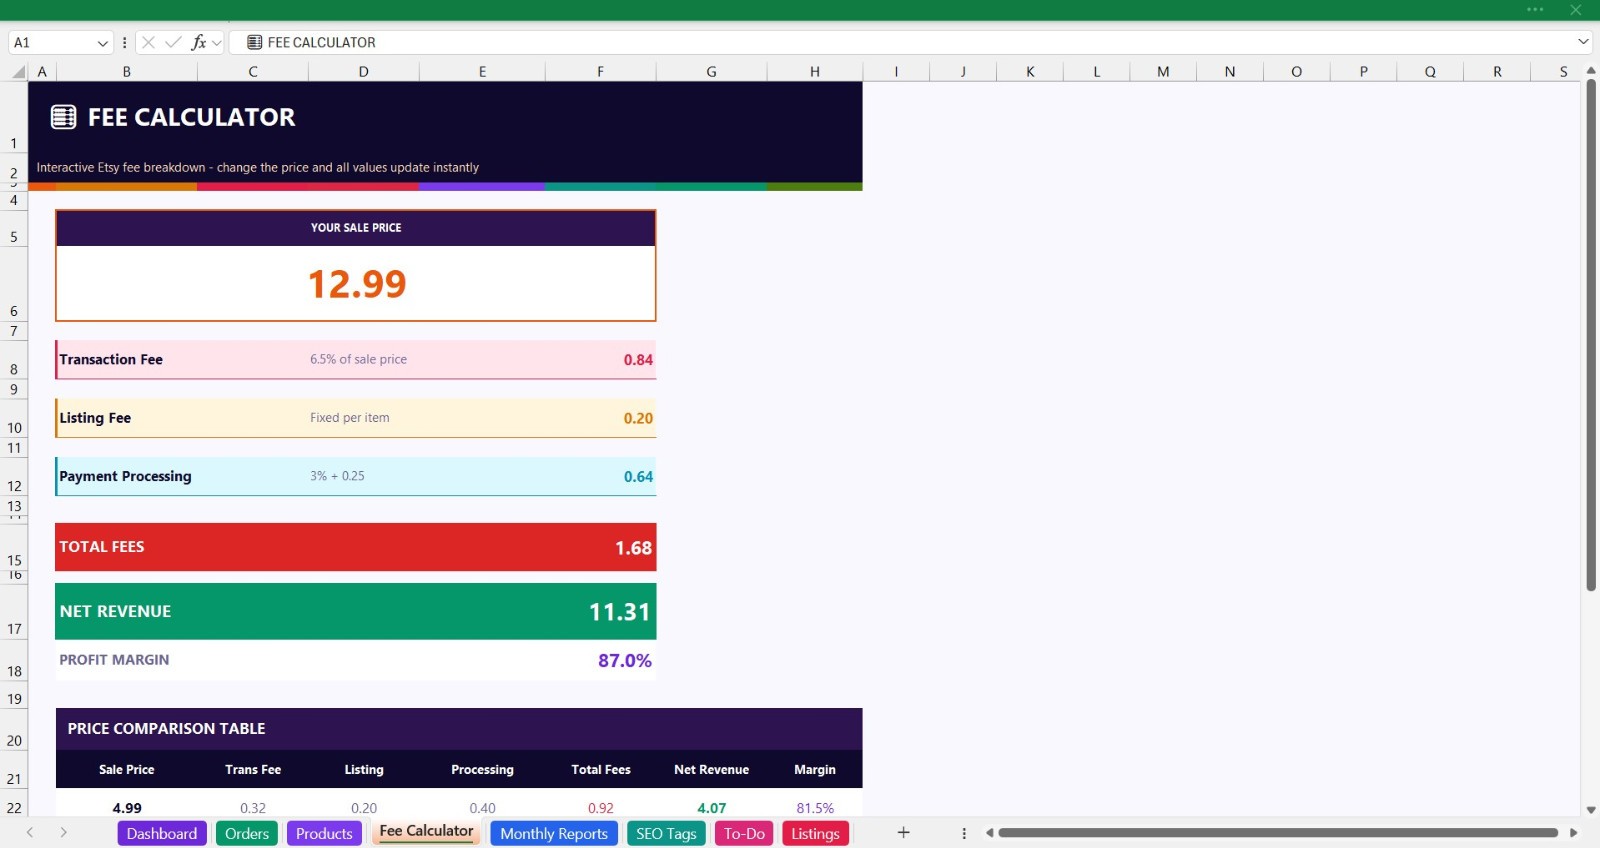Open the three-dot options in title bar
Screen dimensions: 1600x848
pyautogui.click(x=1535, y=10)
